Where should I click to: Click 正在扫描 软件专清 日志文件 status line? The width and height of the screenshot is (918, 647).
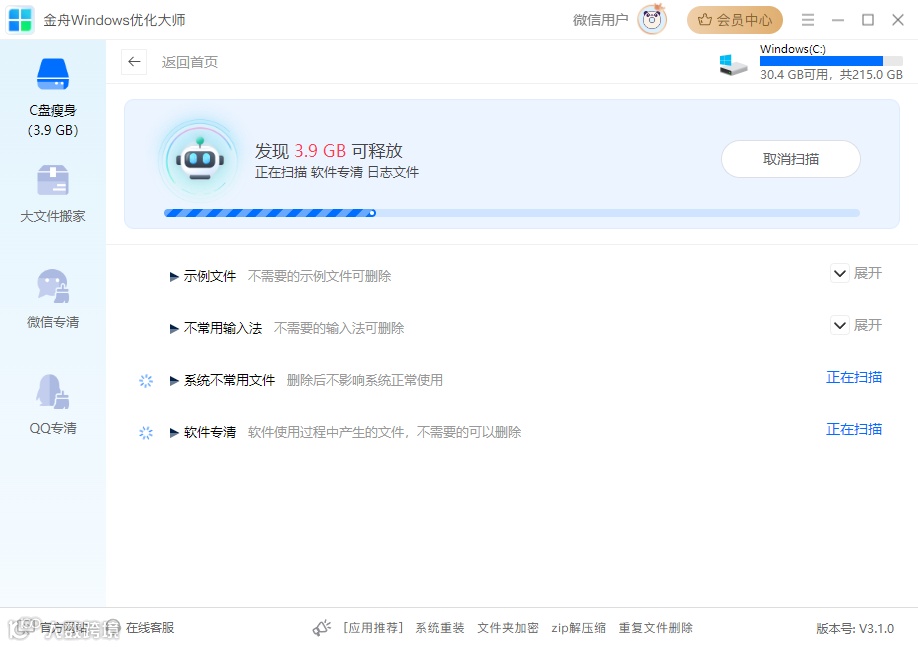[x=337, y=172]
